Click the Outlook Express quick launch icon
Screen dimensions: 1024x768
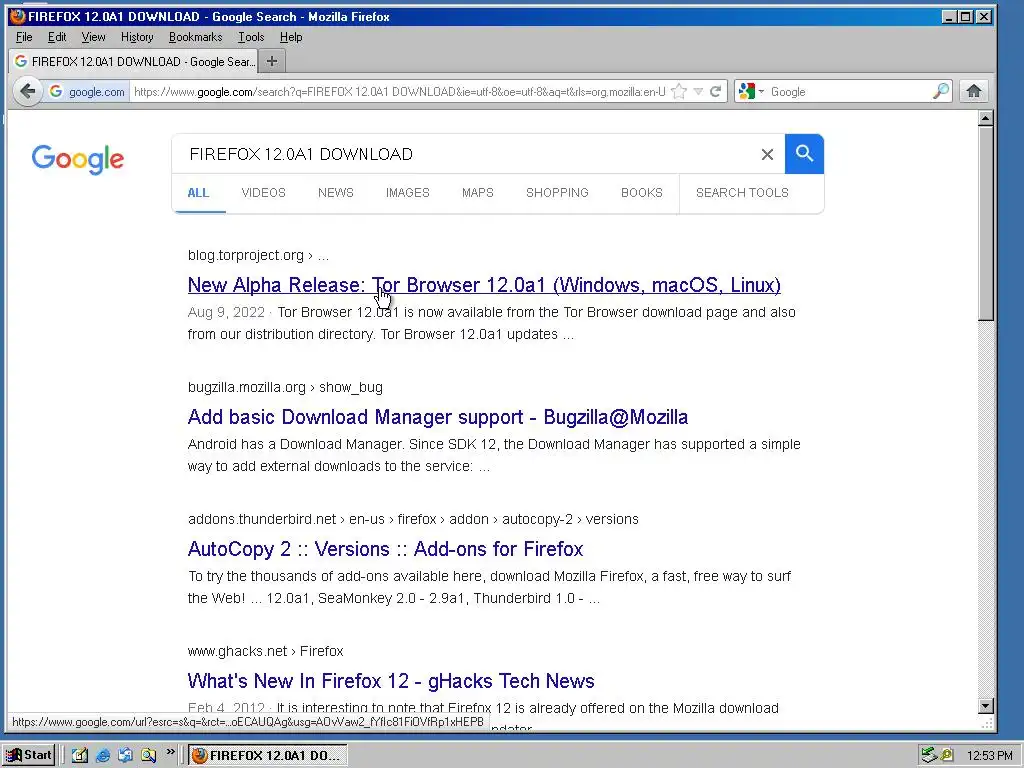tap(125, 756)
